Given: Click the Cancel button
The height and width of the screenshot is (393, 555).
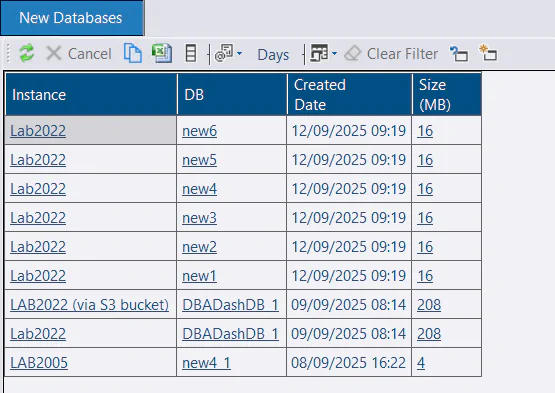Looking at the screenshot, I should coord(79,54).
